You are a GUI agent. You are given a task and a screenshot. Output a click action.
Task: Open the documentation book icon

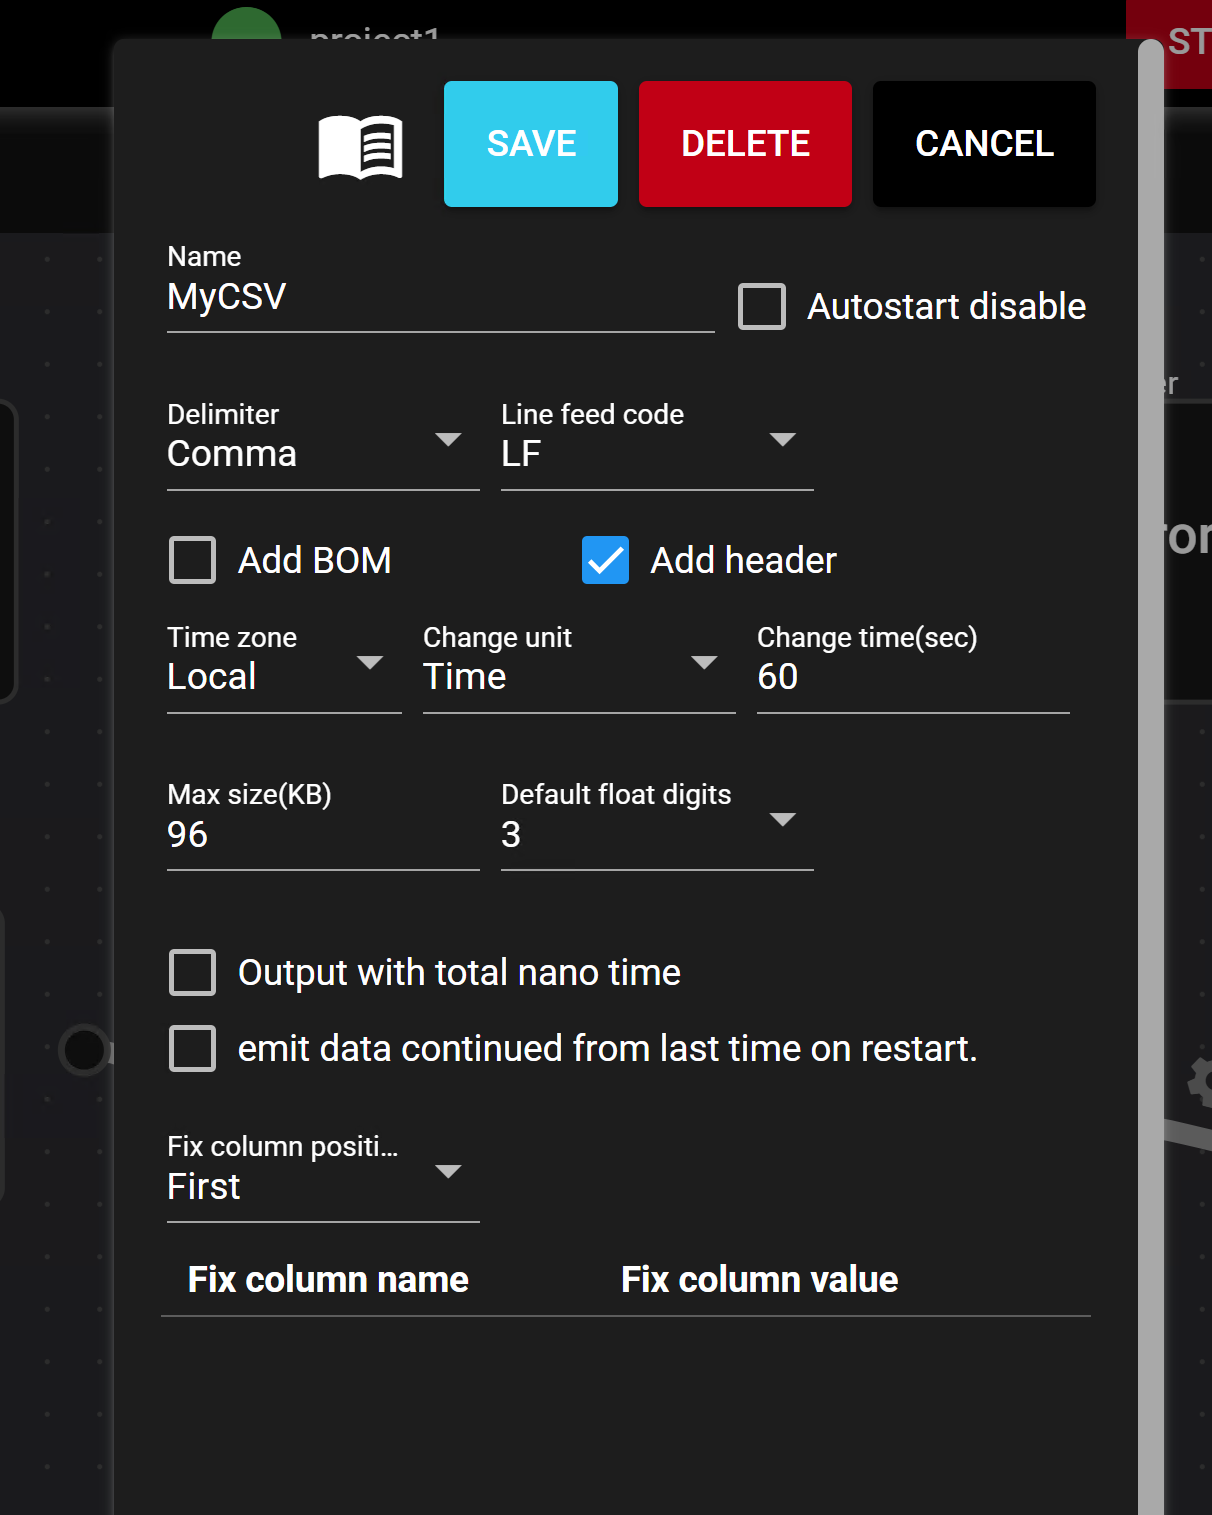[x=360, y=146]
